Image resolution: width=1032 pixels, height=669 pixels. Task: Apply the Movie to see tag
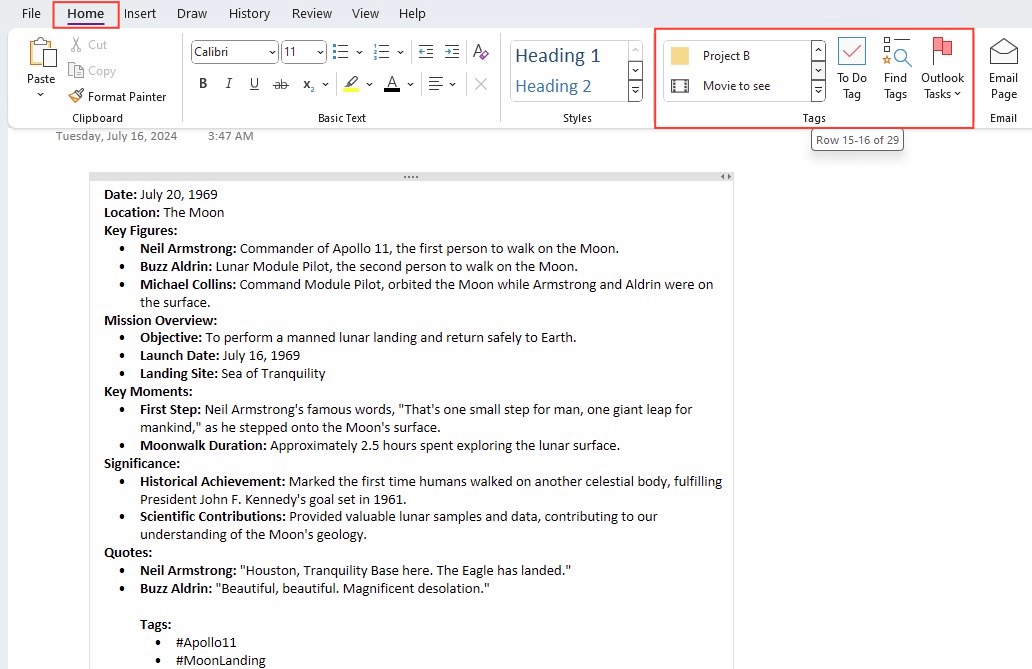pos(737,86)
